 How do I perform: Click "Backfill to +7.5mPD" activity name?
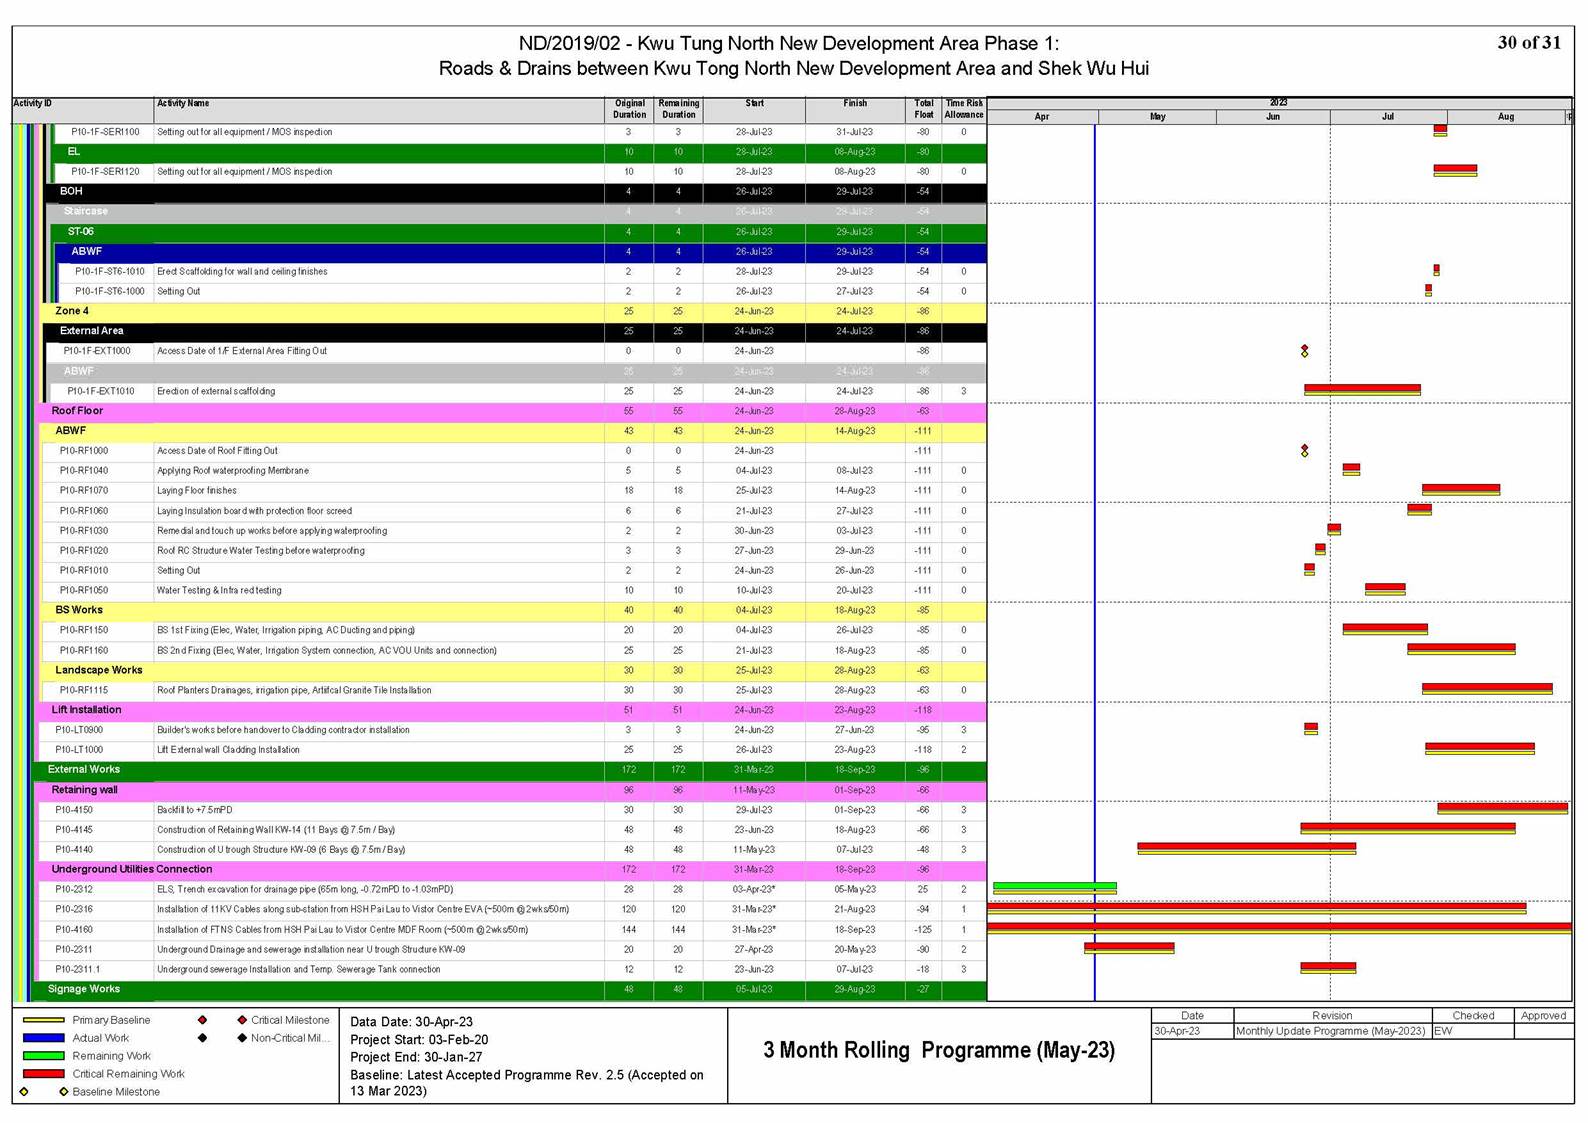point(194,810)
